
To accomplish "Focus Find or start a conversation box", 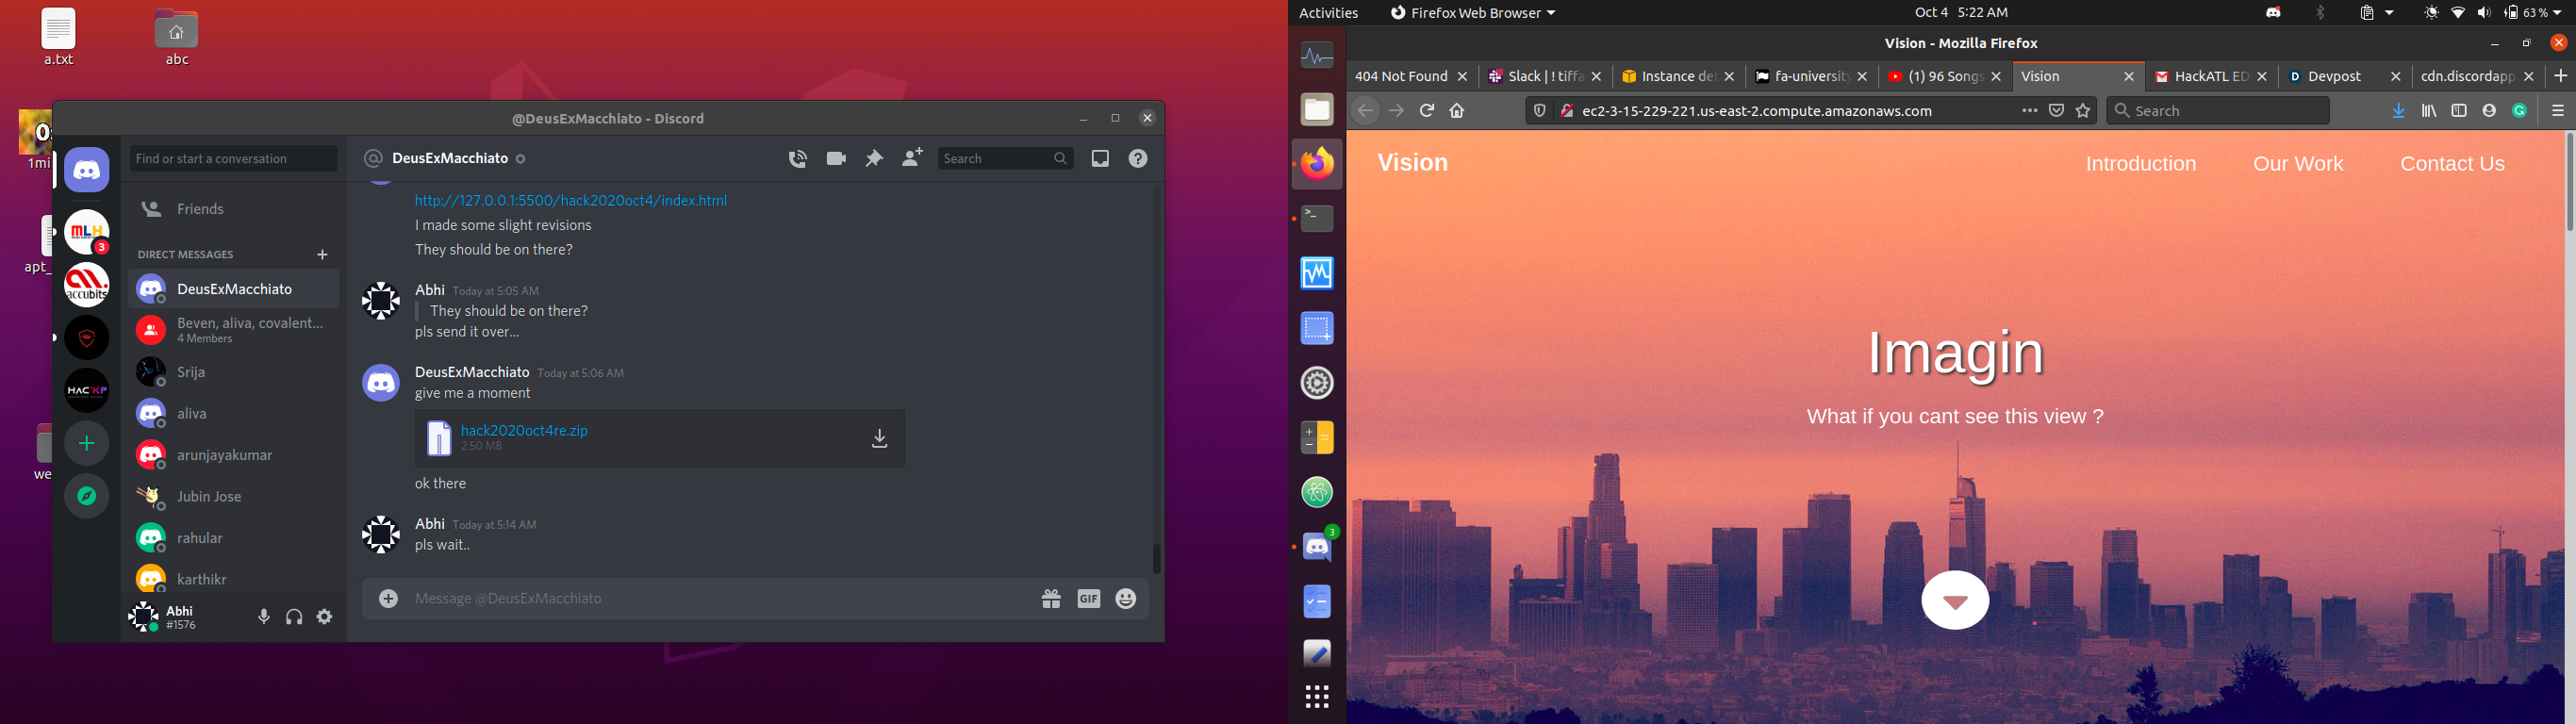I will pos(233,158).
